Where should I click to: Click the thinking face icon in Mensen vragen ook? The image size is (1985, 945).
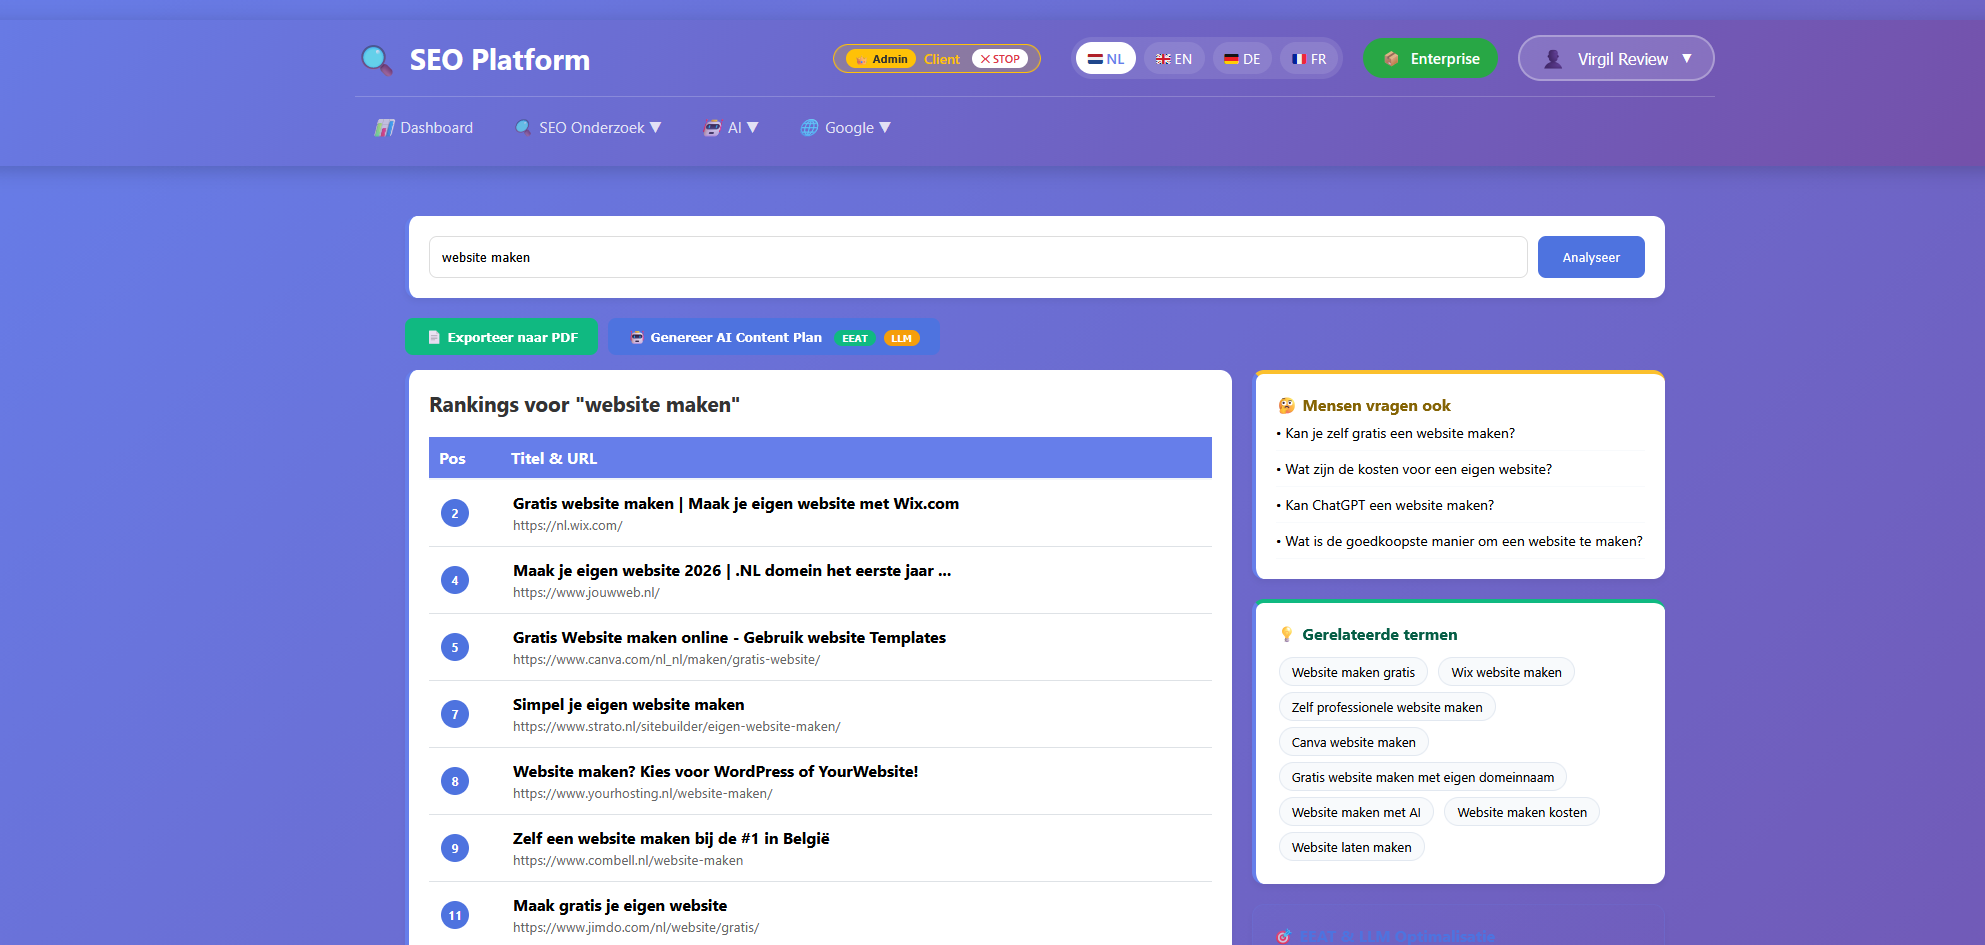coord(1287,406)
